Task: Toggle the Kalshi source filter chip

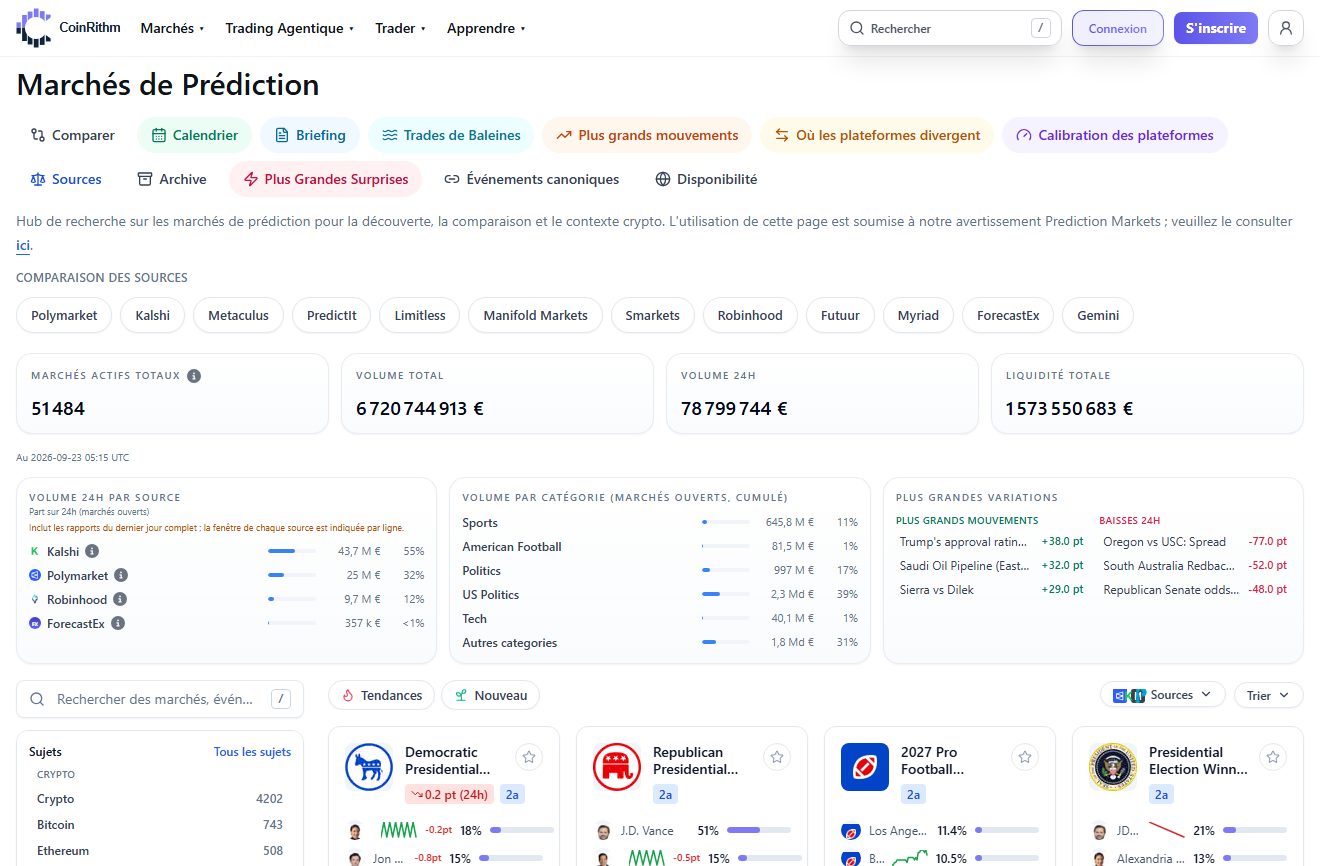Action: 153,315
